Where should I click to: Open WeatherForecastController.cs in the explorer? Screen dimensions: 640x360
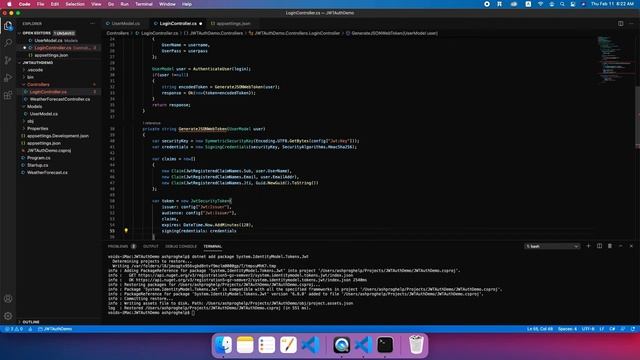point(60,99)
